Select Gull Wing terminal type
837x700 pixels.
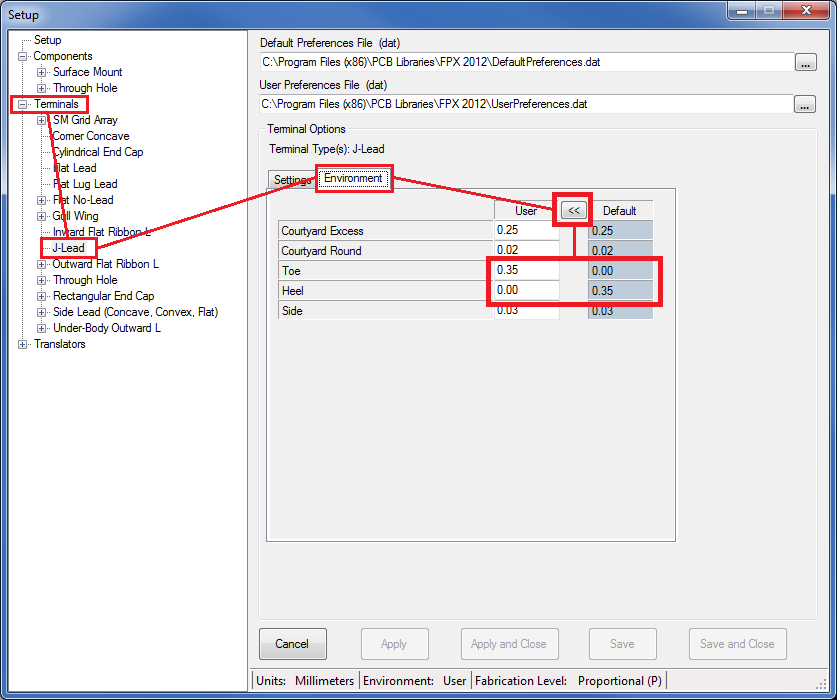[x=75, y=216]
